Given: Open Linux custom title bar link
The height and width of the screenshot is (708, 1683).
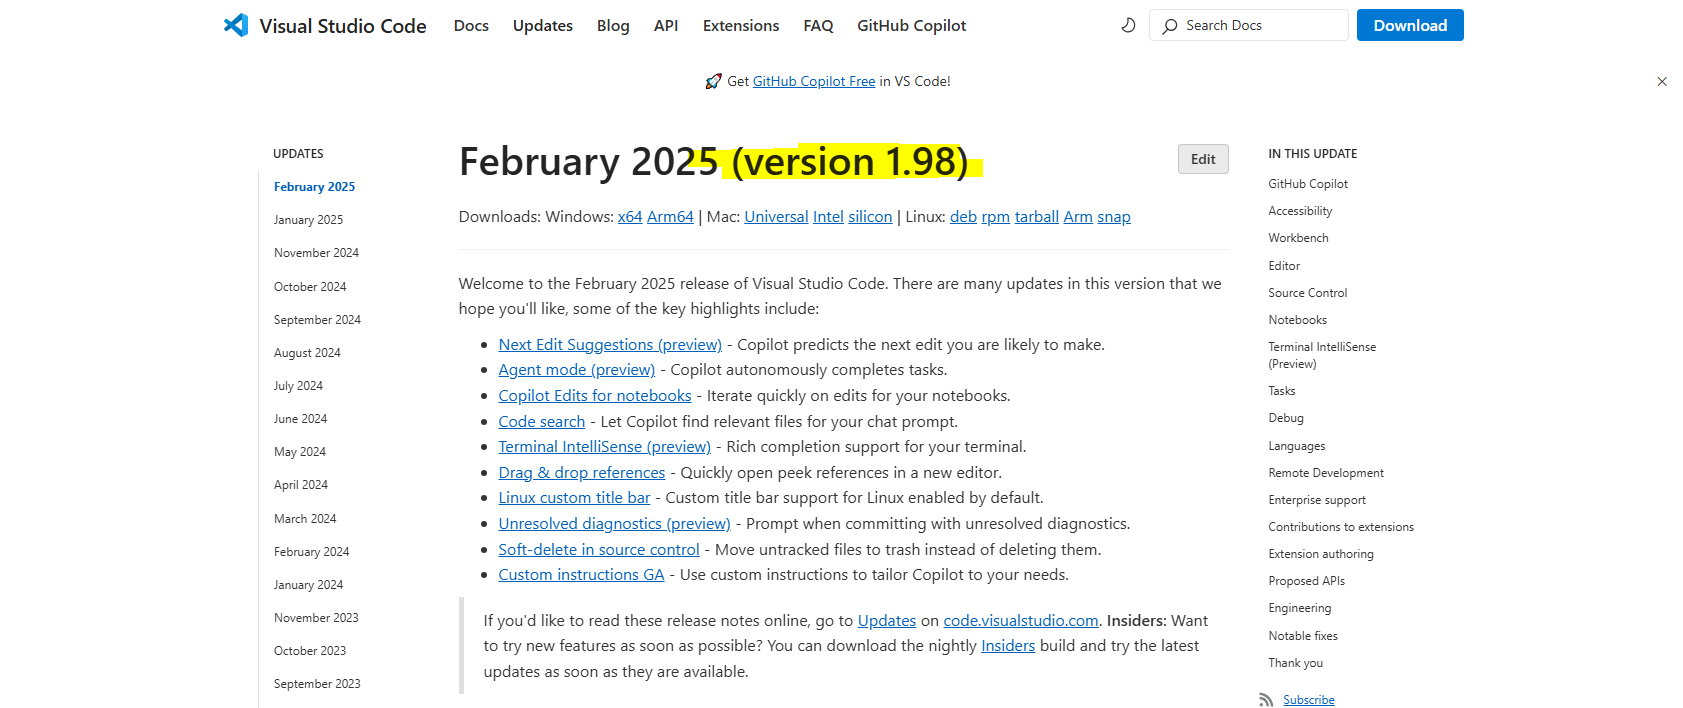Looking at the screenshot, I should [x=574, y=498].
